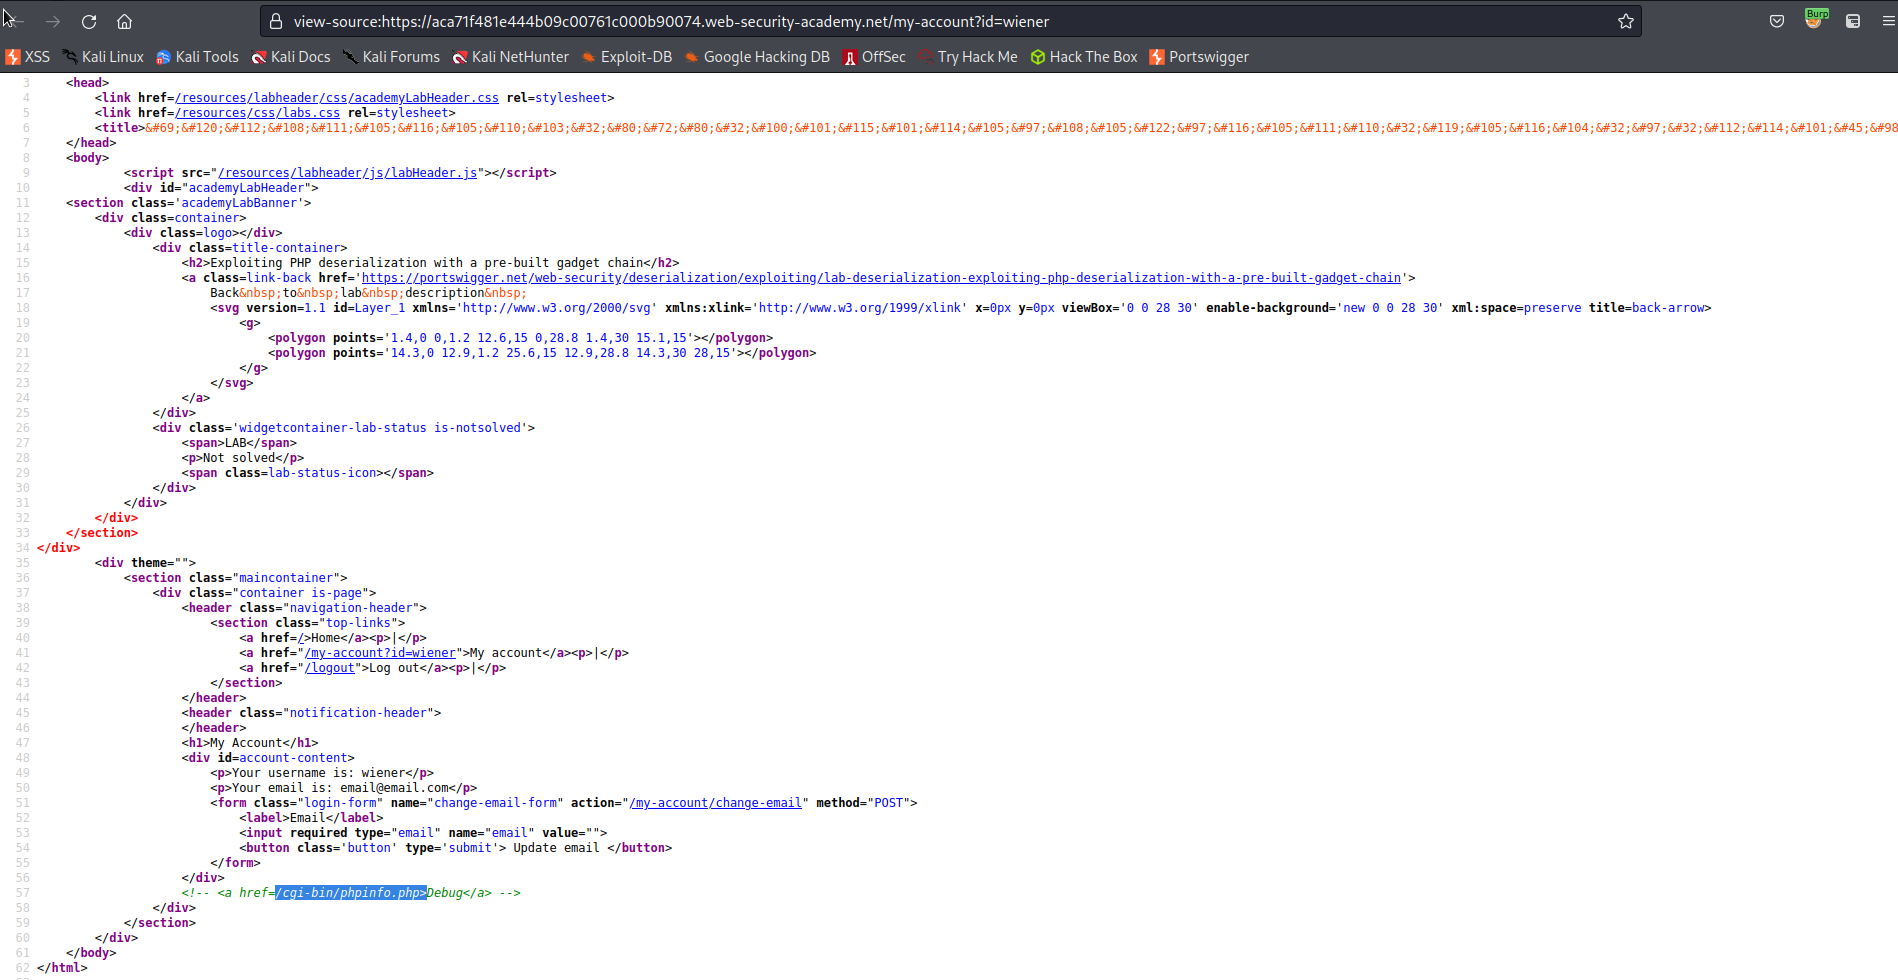Viewport: 1898px width, 980px height.
Task: Open the Try Hack Me bookmark
Action: tap(968, 57)
